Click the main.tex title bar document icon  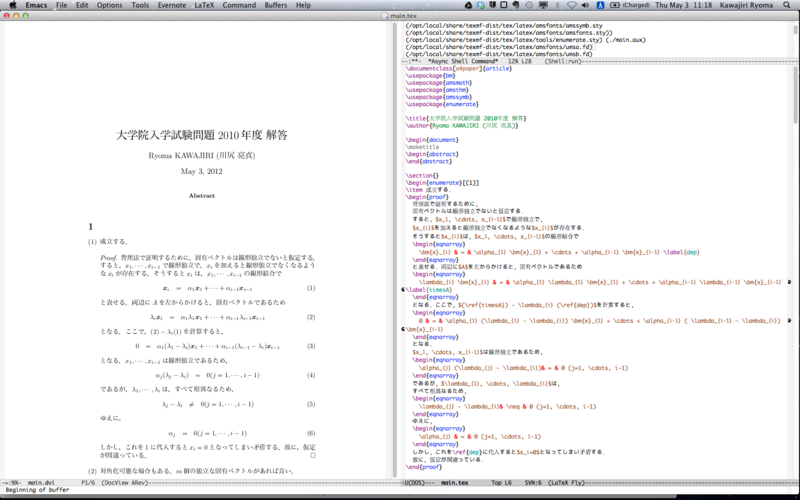(x=385, y=16)
